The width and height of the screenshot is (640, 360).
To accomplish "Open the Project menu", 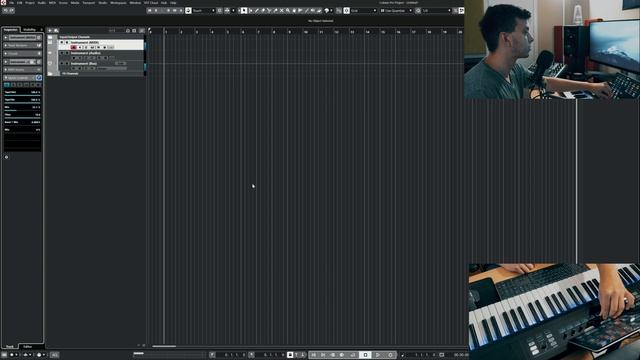I will point(30,2).
